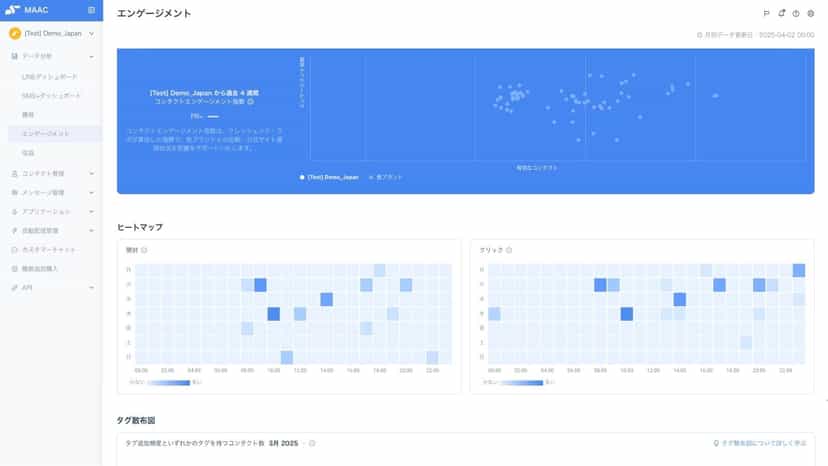Open notifications bell icon in the header
828x466 pixels.
tap(782, 13)
